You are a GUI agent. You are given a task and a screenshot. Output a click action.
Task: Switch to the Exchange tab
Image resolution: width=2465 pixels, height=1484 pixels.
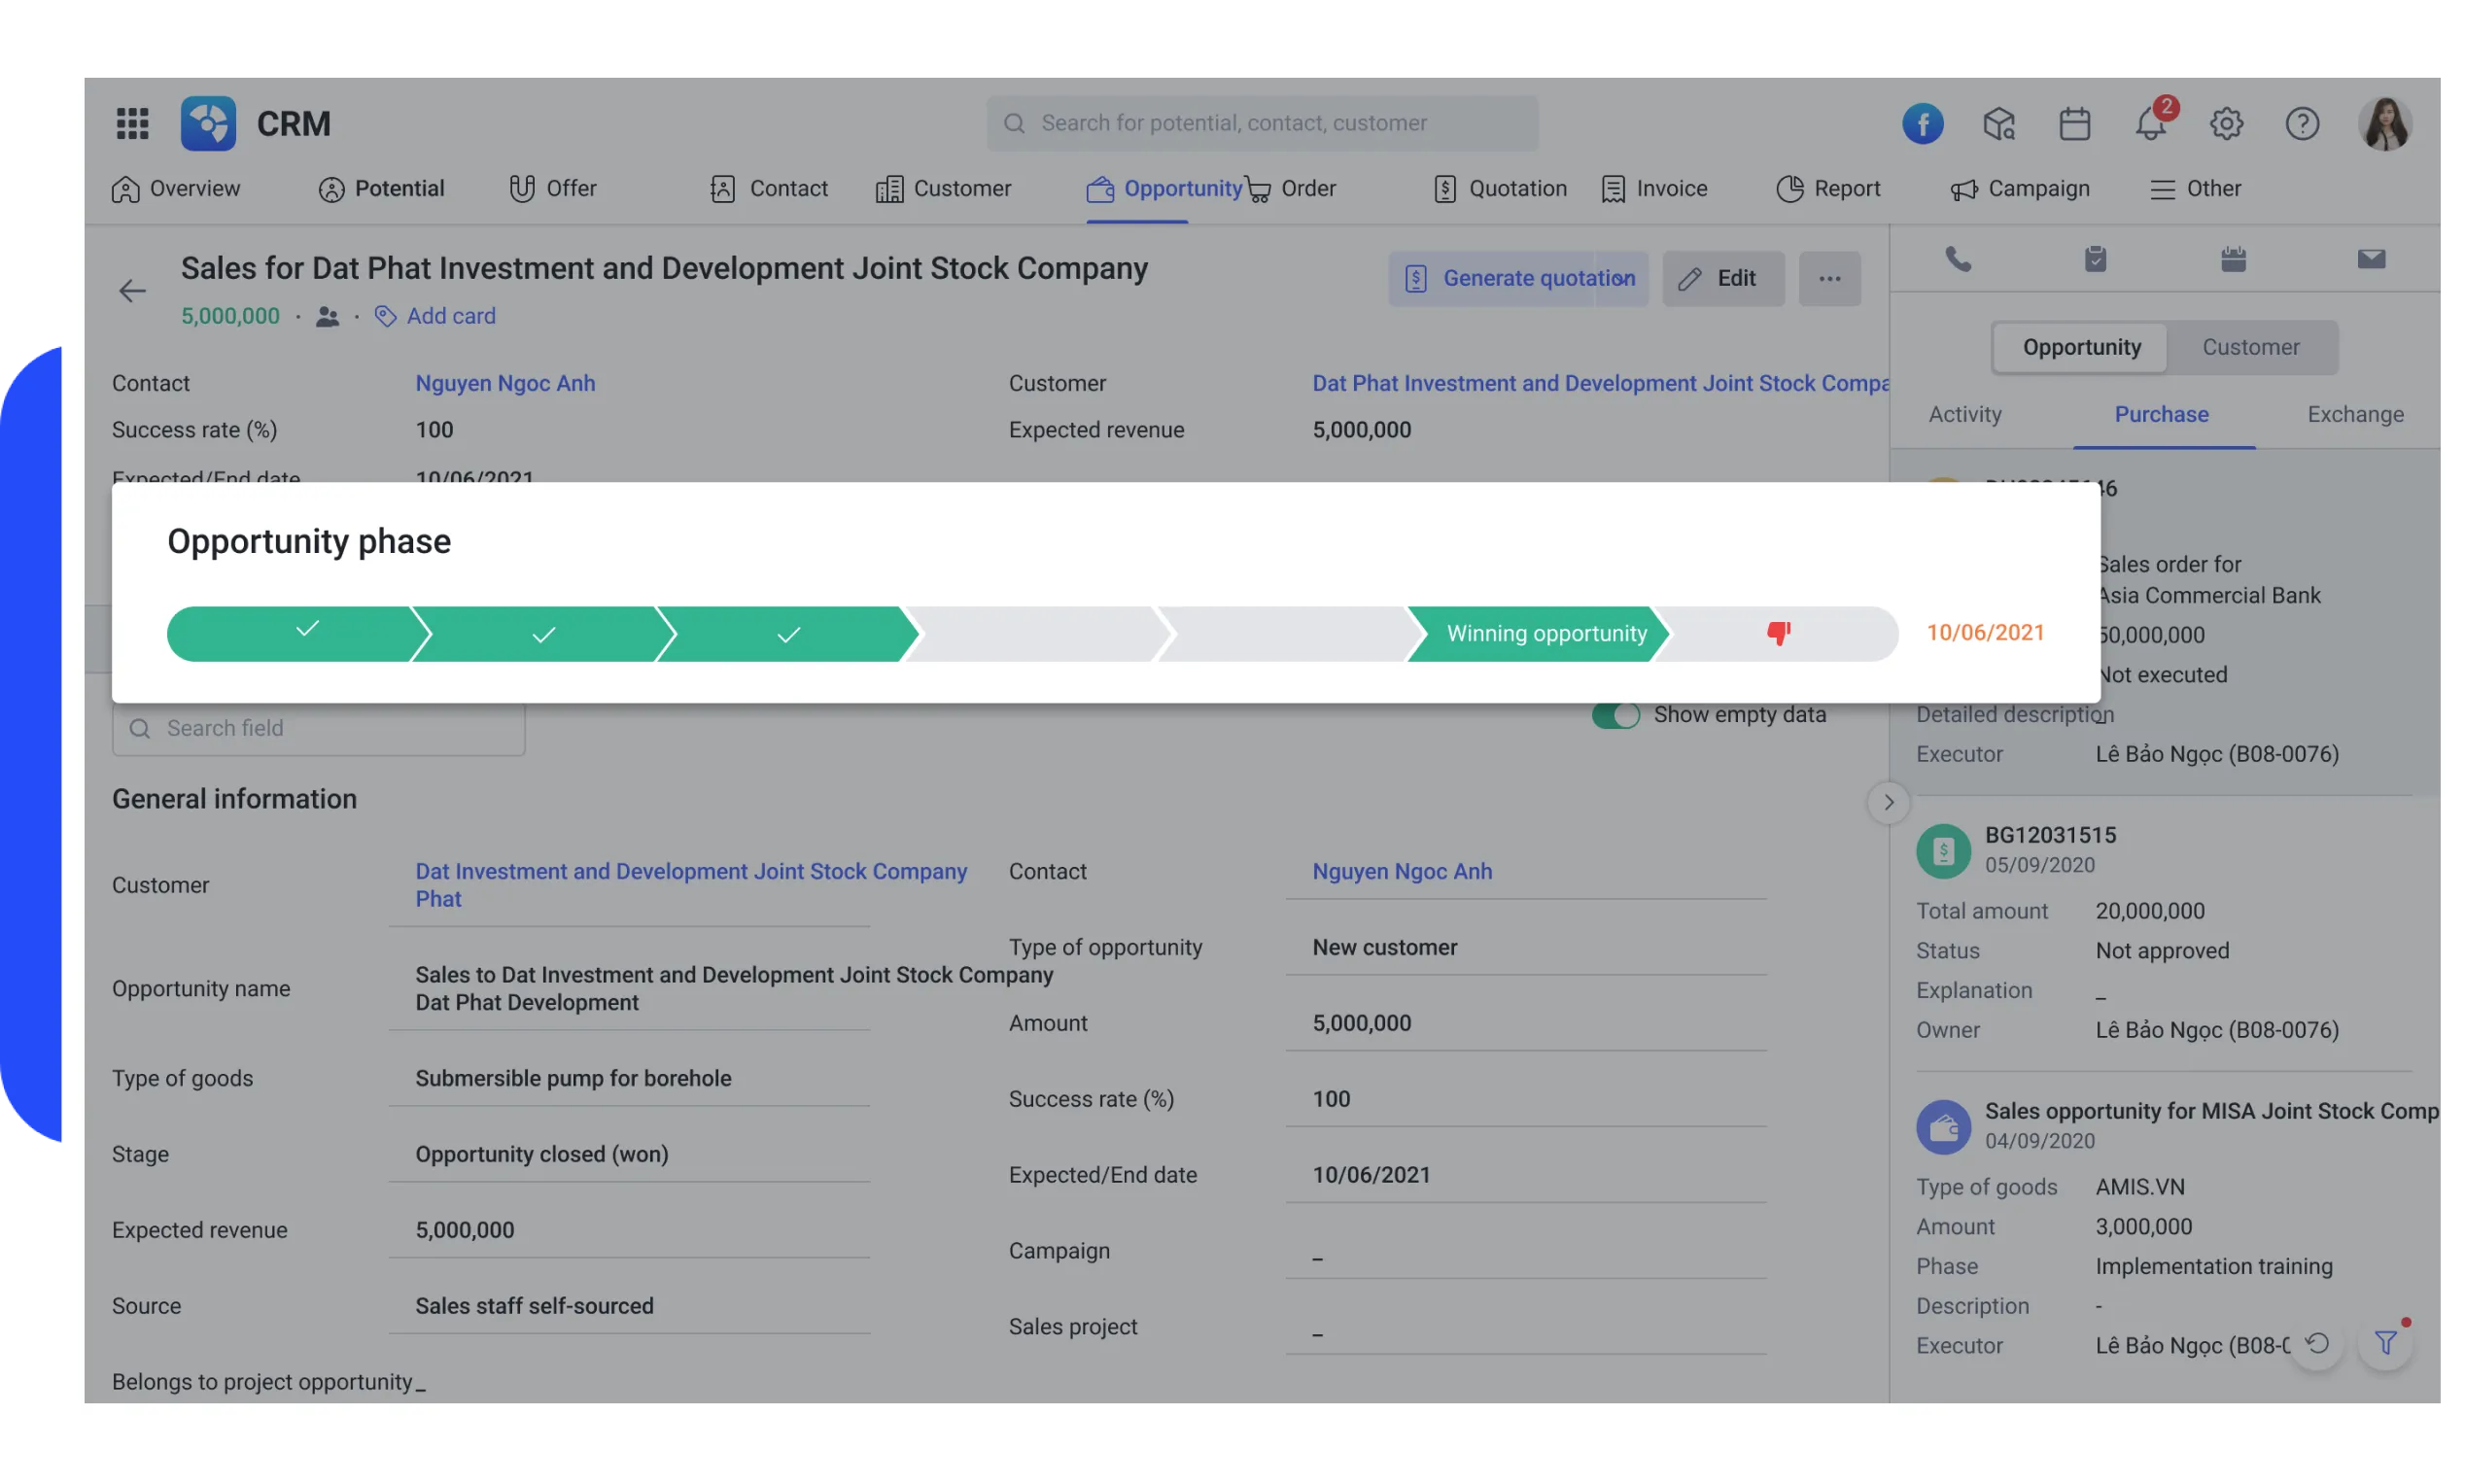pos(2355,414)
